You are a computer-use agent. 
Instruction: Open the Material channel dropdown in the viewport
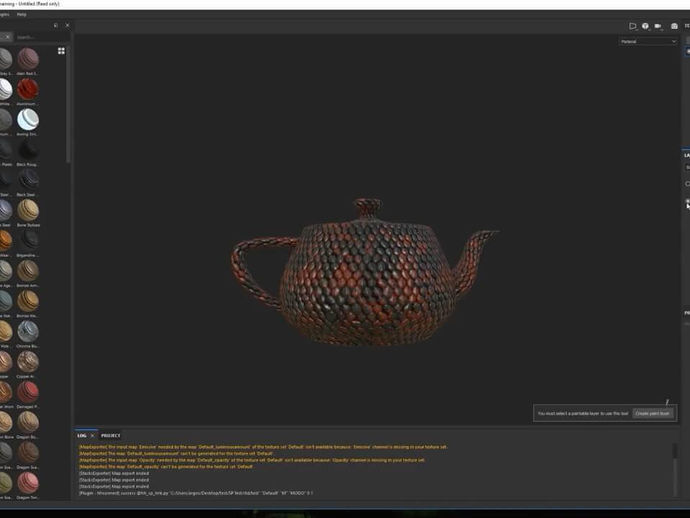coord(648,41)
